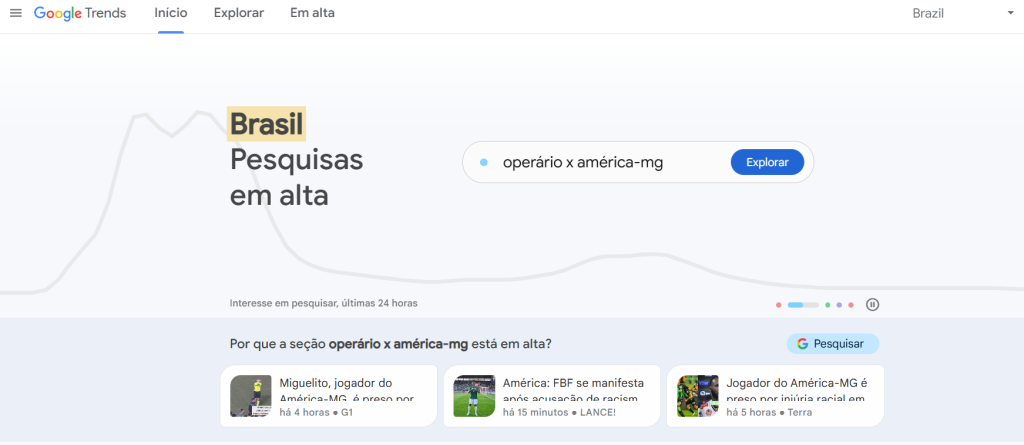The image size is (1024, 445).
Task: Open the Explorar tab
Action: [x=239, y=13]
